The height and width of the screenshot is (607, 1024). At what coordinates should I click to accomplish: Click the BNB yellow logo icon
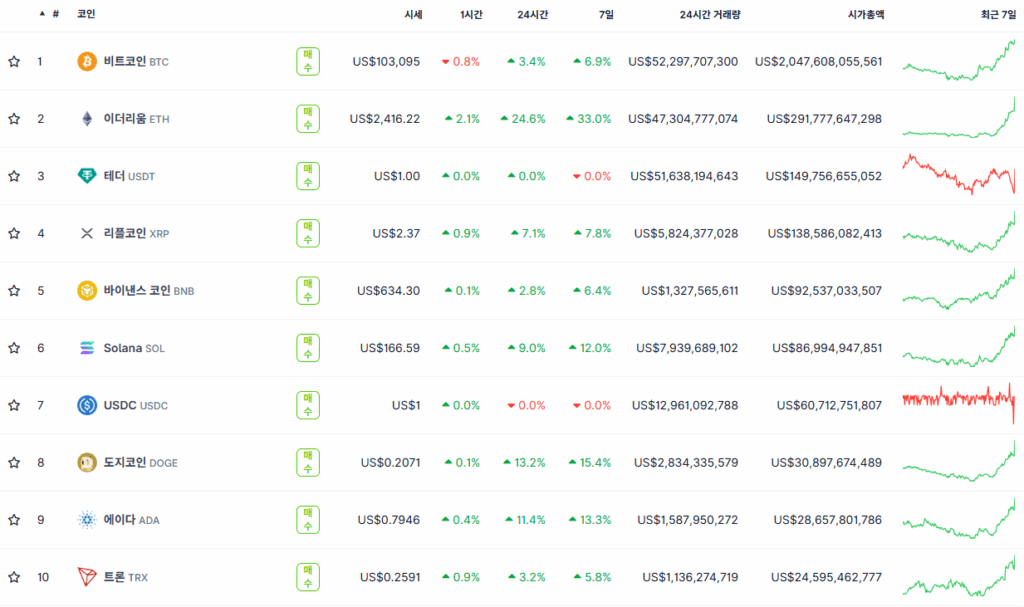87,291
